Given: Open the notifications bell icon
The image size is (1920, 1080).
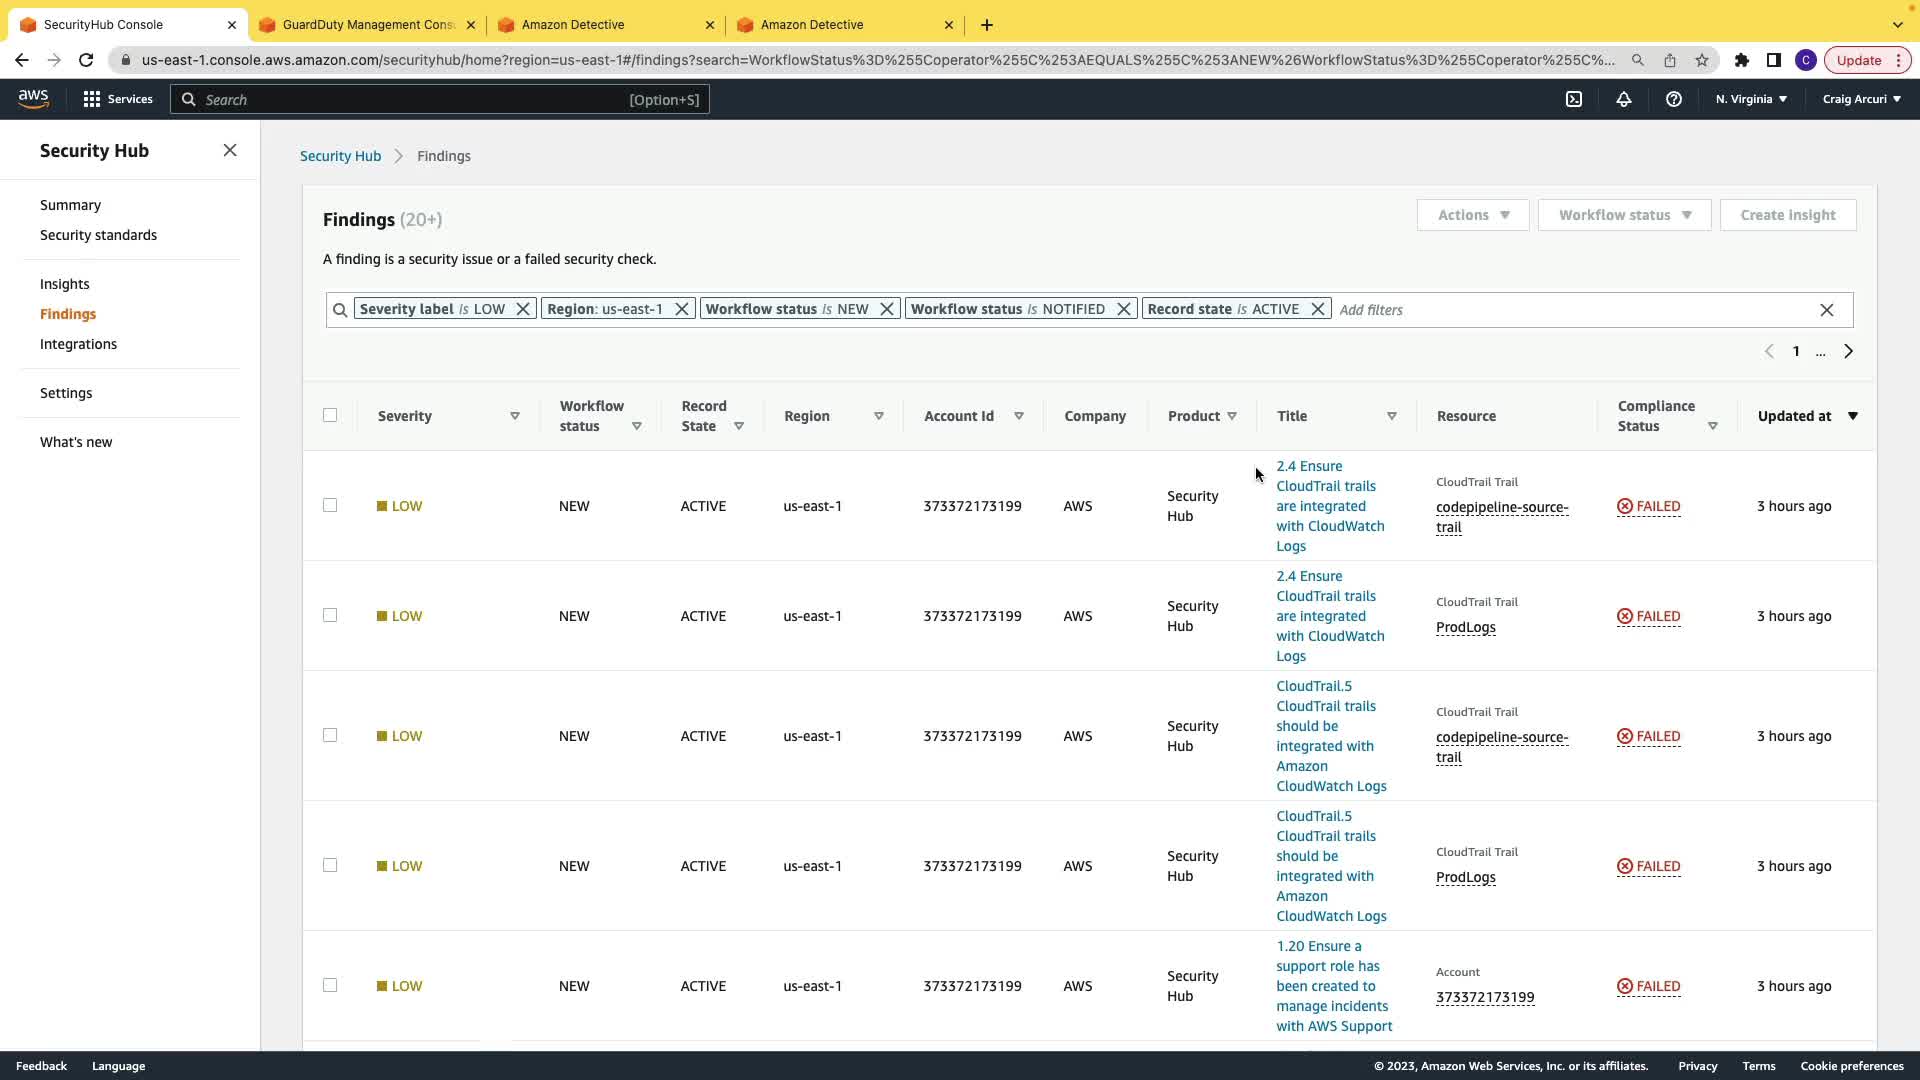Looking at the screenshot, I should 1624,99.
